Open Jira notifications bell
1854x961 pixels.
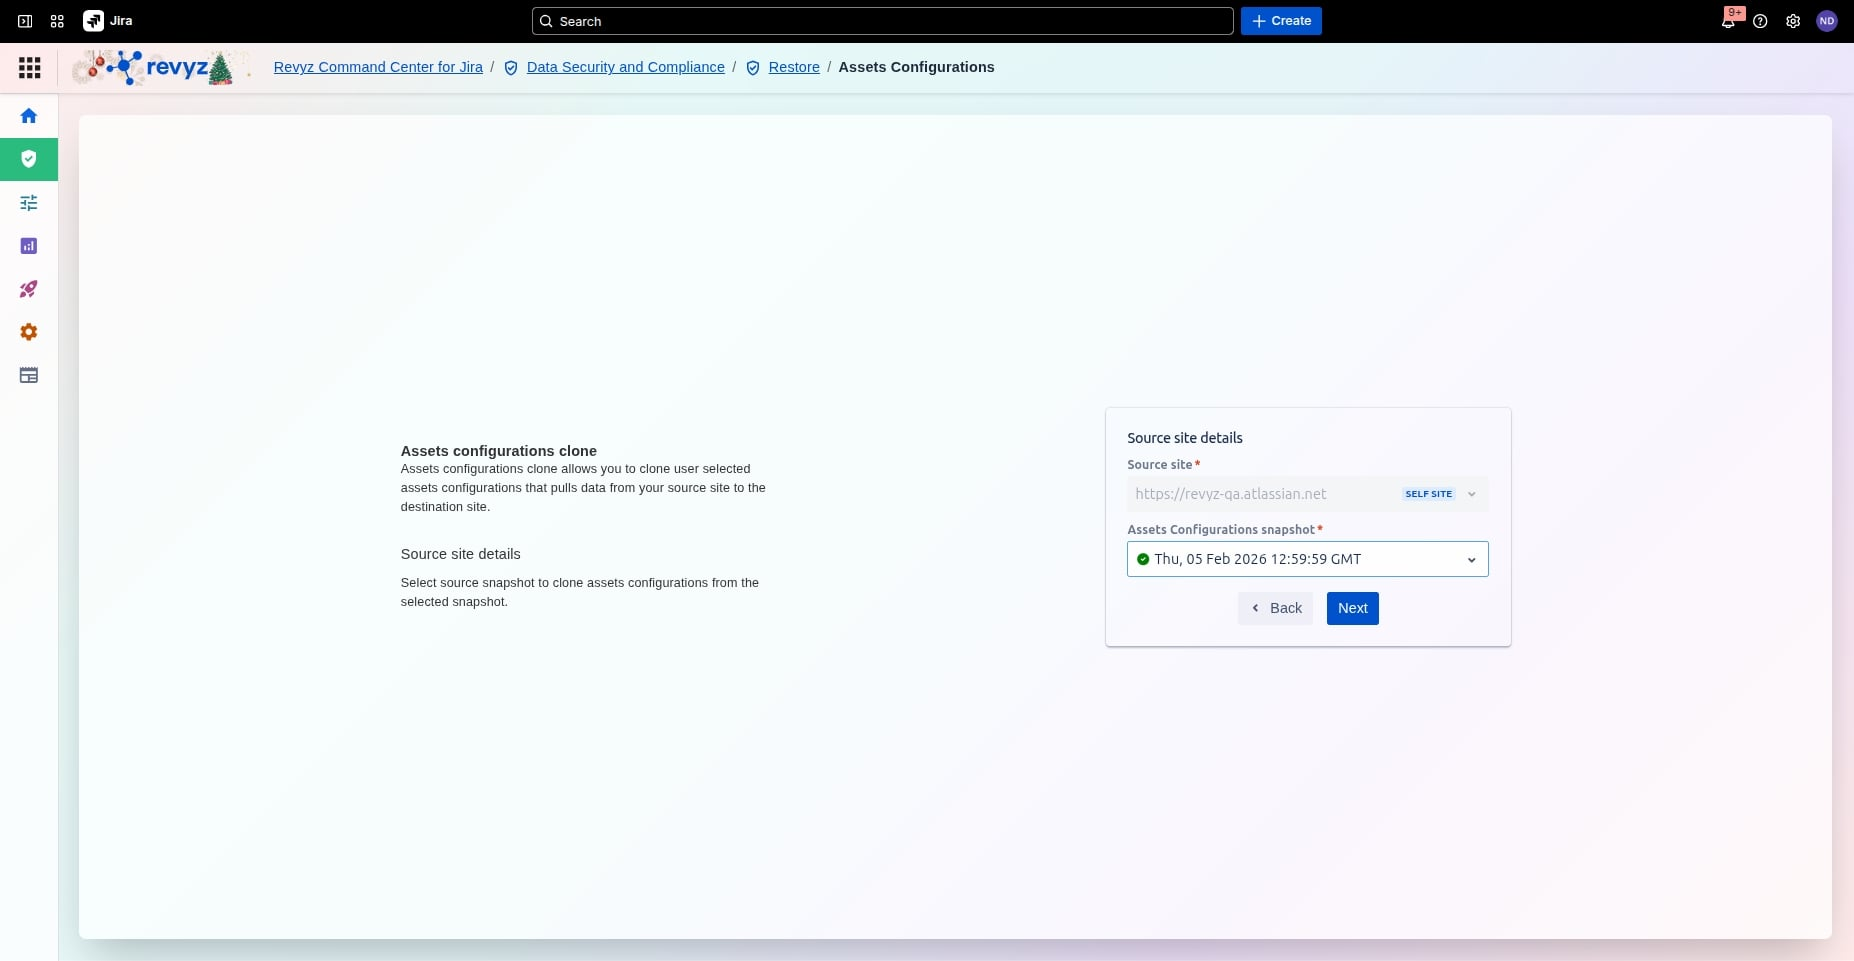(1728, 21)
